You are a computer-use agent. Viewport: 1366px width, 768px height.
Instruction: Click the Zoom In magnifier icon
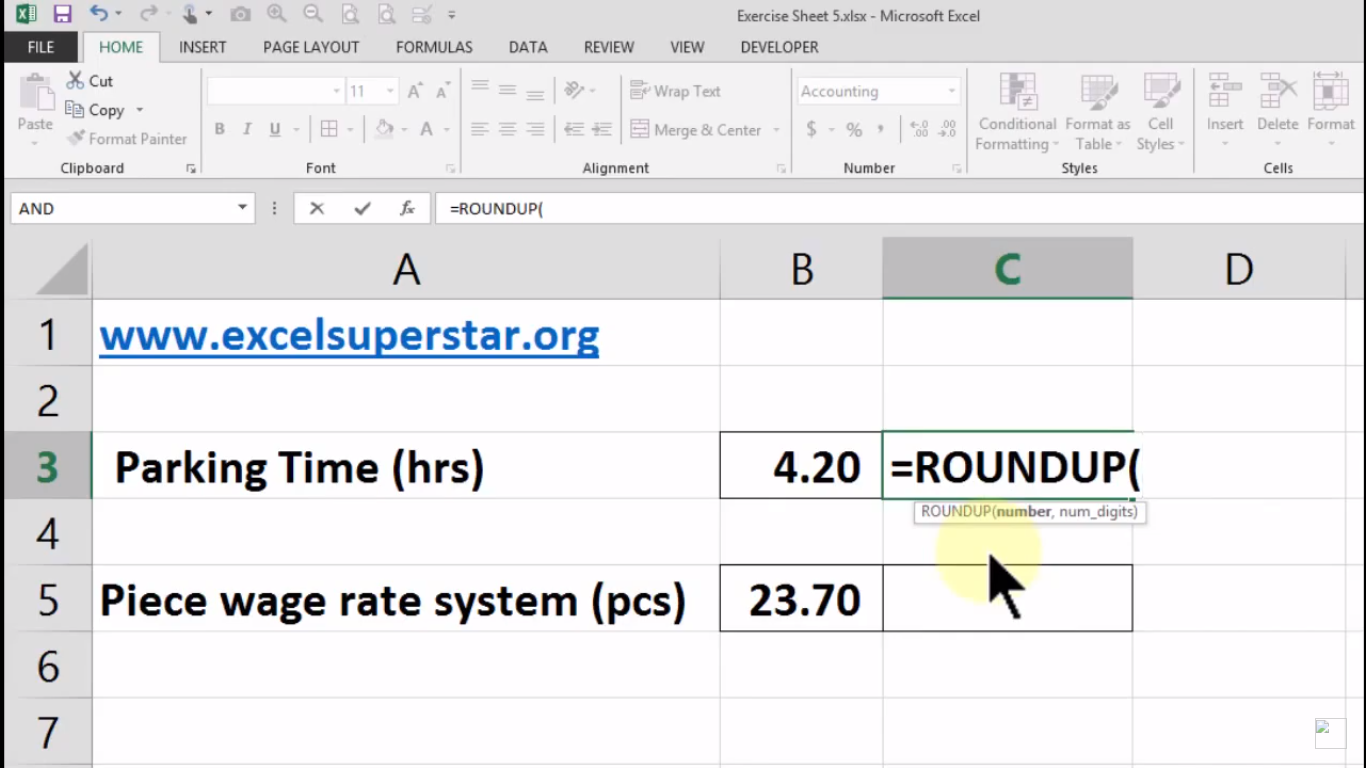277,14
